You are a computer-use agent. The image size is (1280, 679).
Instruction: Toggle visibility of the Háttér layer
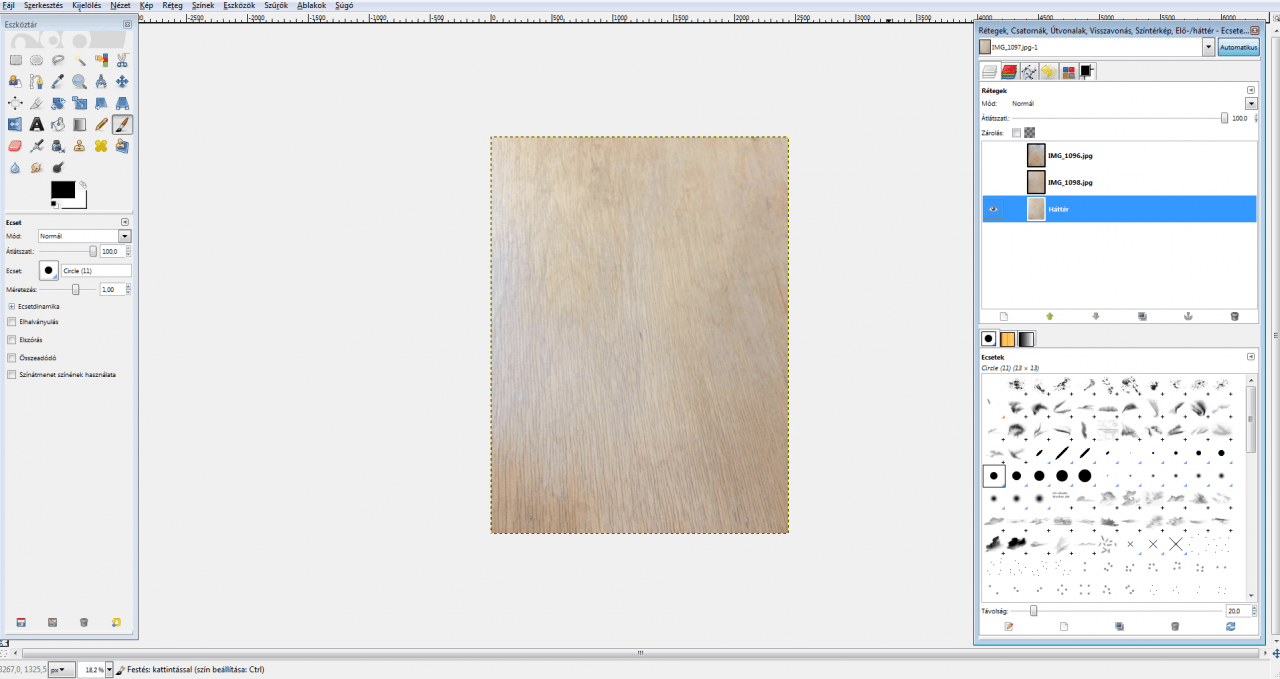[x=994, y=209]
